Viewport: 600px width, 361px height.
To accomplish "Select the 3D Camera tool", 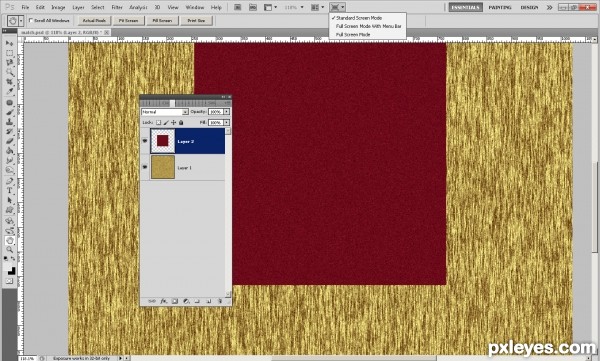I will coord(10,230).
